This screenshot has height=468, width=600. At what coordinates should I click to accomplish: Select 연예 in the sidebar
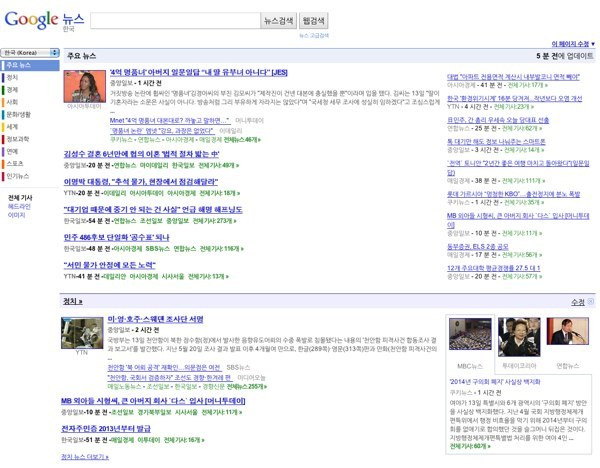pos(12,151)
